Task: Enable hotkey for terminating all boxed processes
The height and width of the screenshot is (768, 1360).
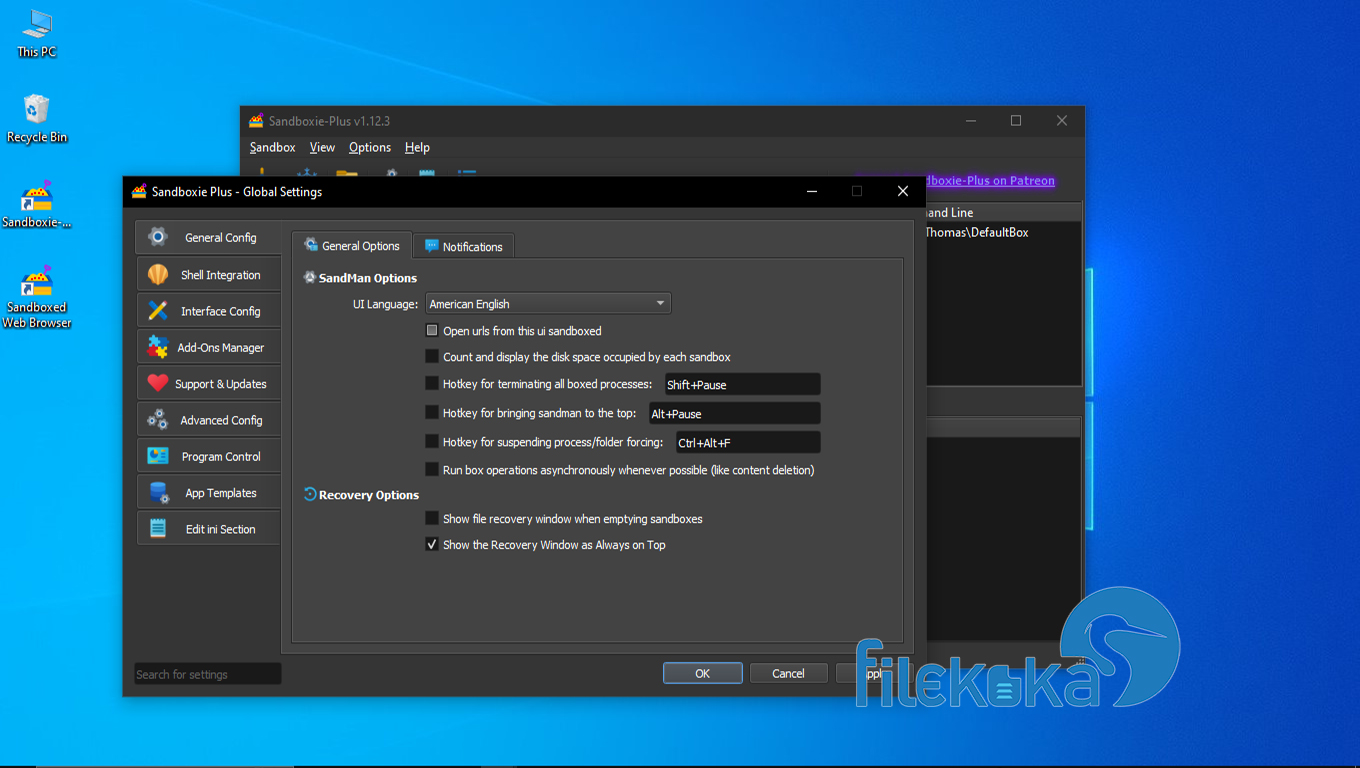Action: tap(432, 383)
